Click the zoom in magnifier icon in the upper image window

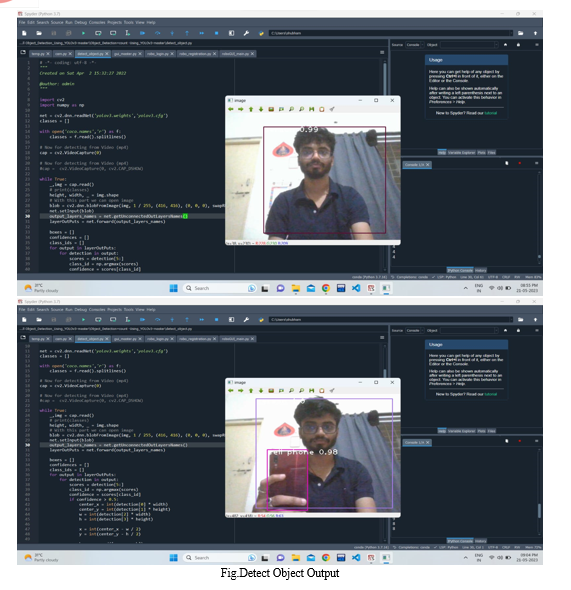(291, 109)
